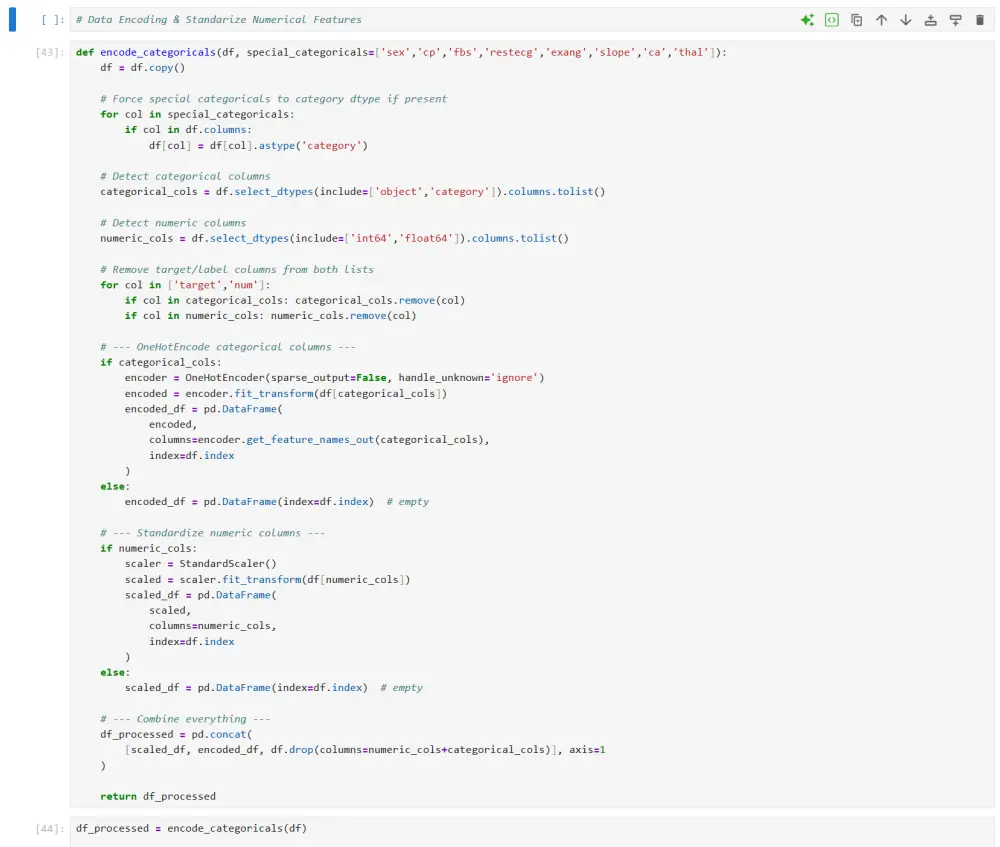Insert a new cell below
This screenshot has height=847, width=1000.
click(956, 18)
